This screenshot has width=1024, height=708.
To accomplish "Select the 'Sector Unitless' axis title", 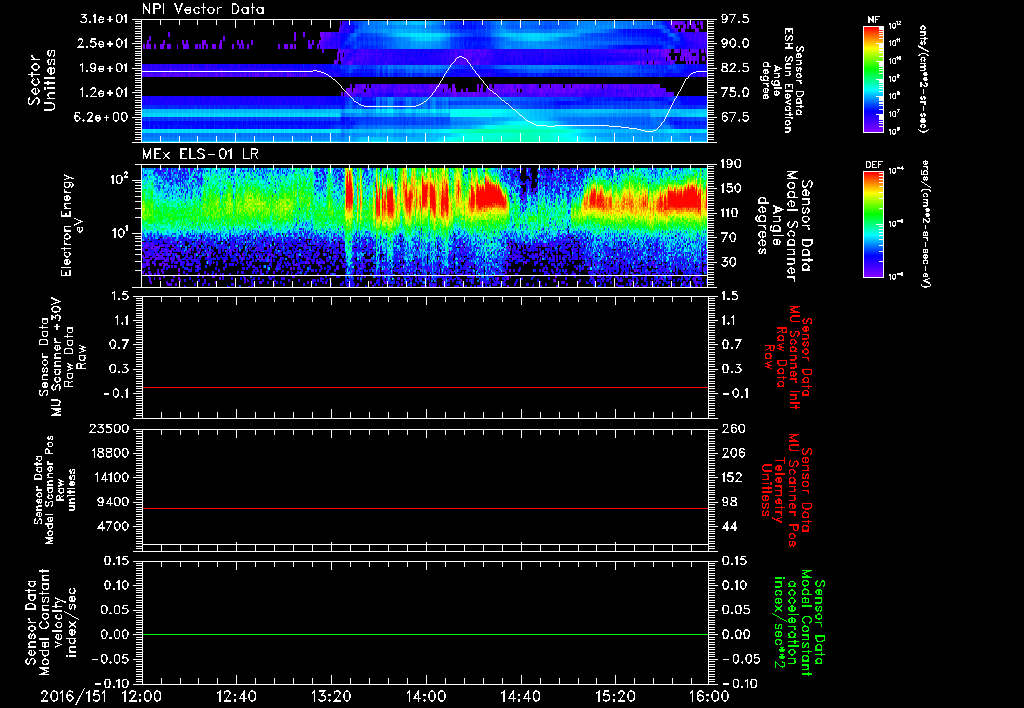I will coord(42,80).
